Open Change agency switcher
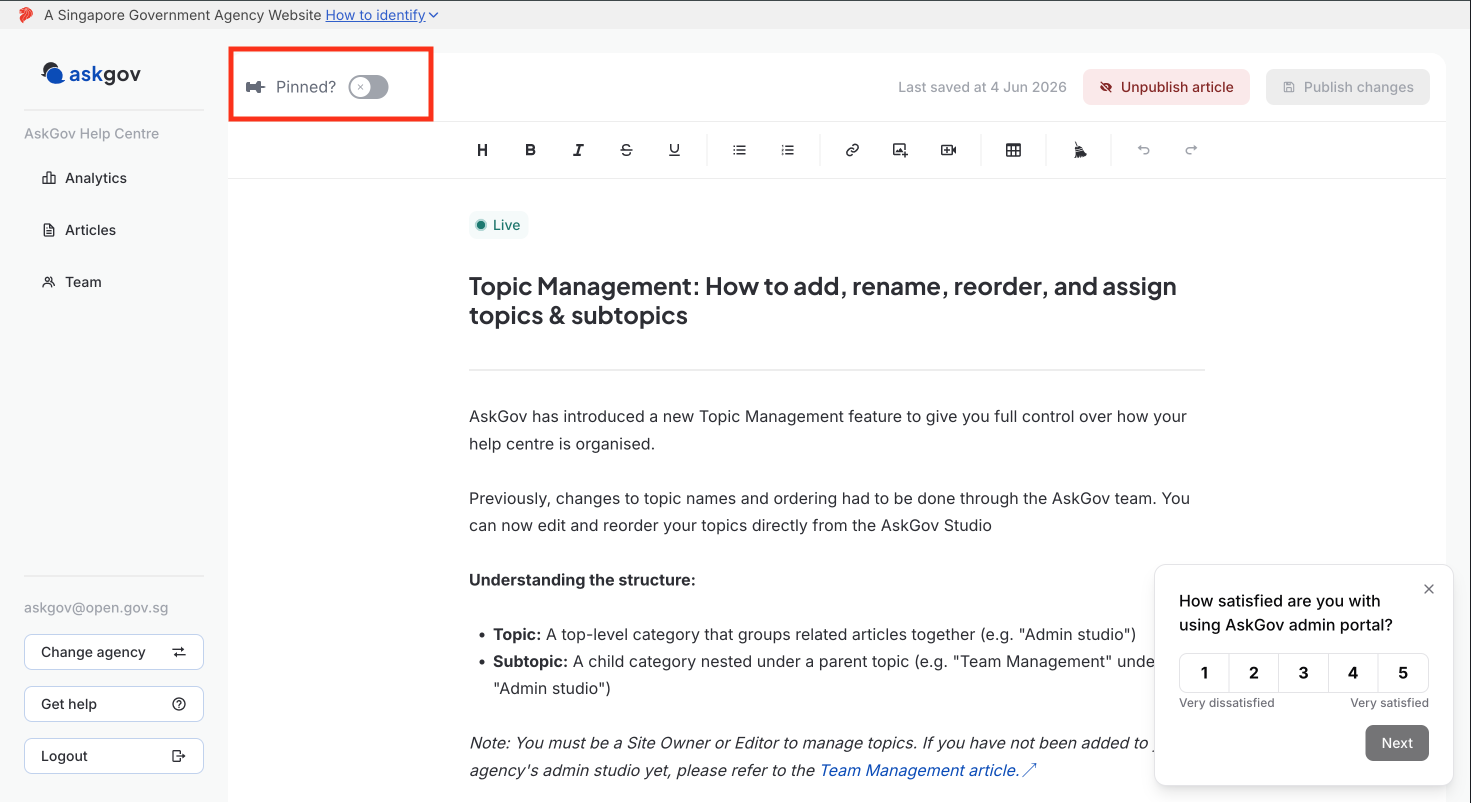Screen dimensions: 1471x803 pos(114,652)
